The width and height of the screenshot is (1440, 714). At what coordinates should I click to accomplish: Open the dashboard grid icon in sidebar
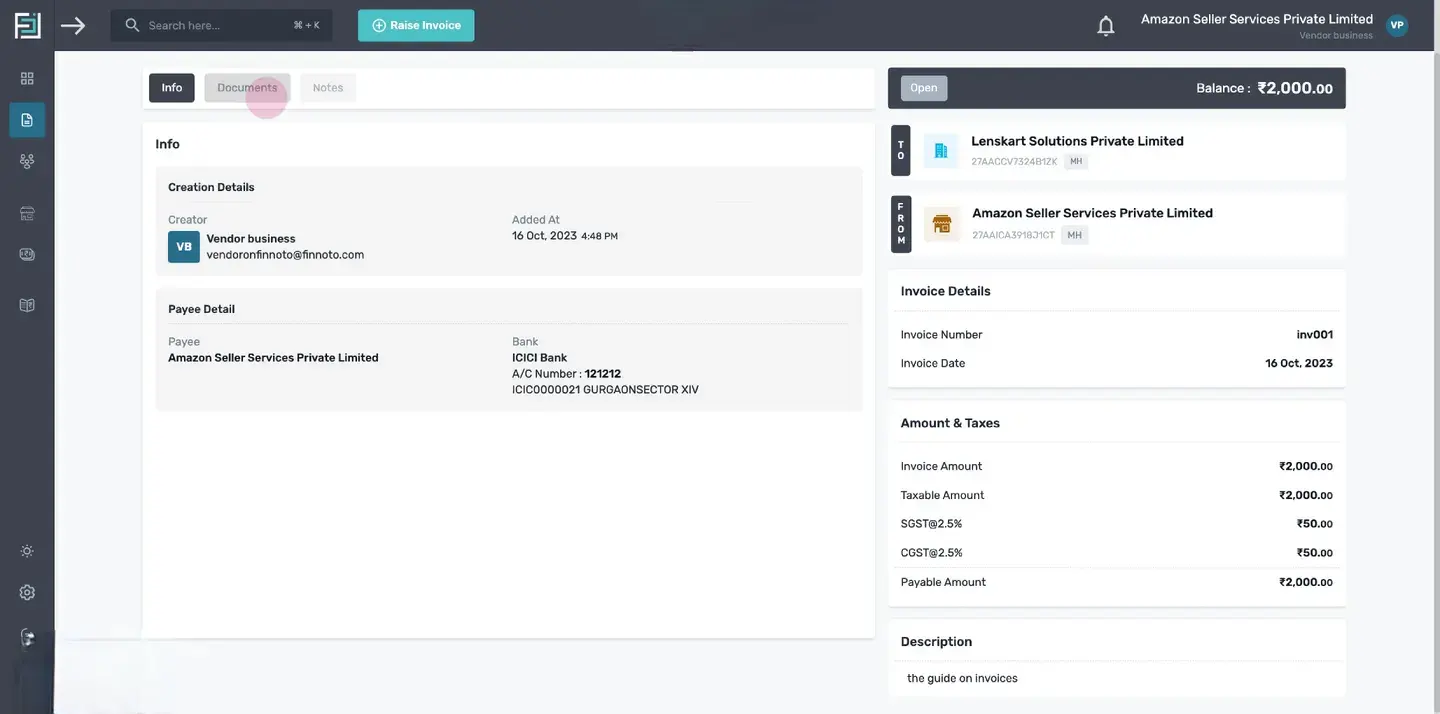click(27, 78)
